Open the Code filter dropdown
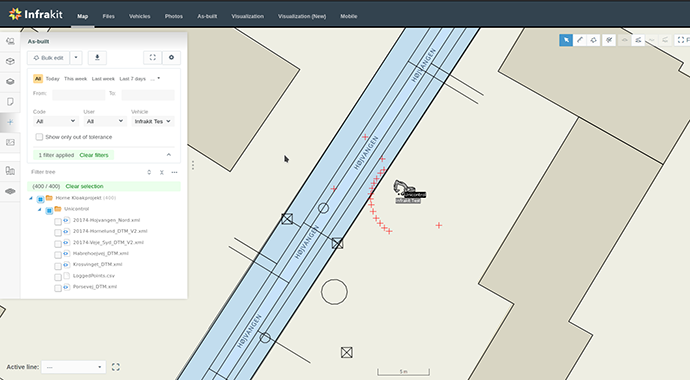The image size is (690, 380). [x=55, y=121]
